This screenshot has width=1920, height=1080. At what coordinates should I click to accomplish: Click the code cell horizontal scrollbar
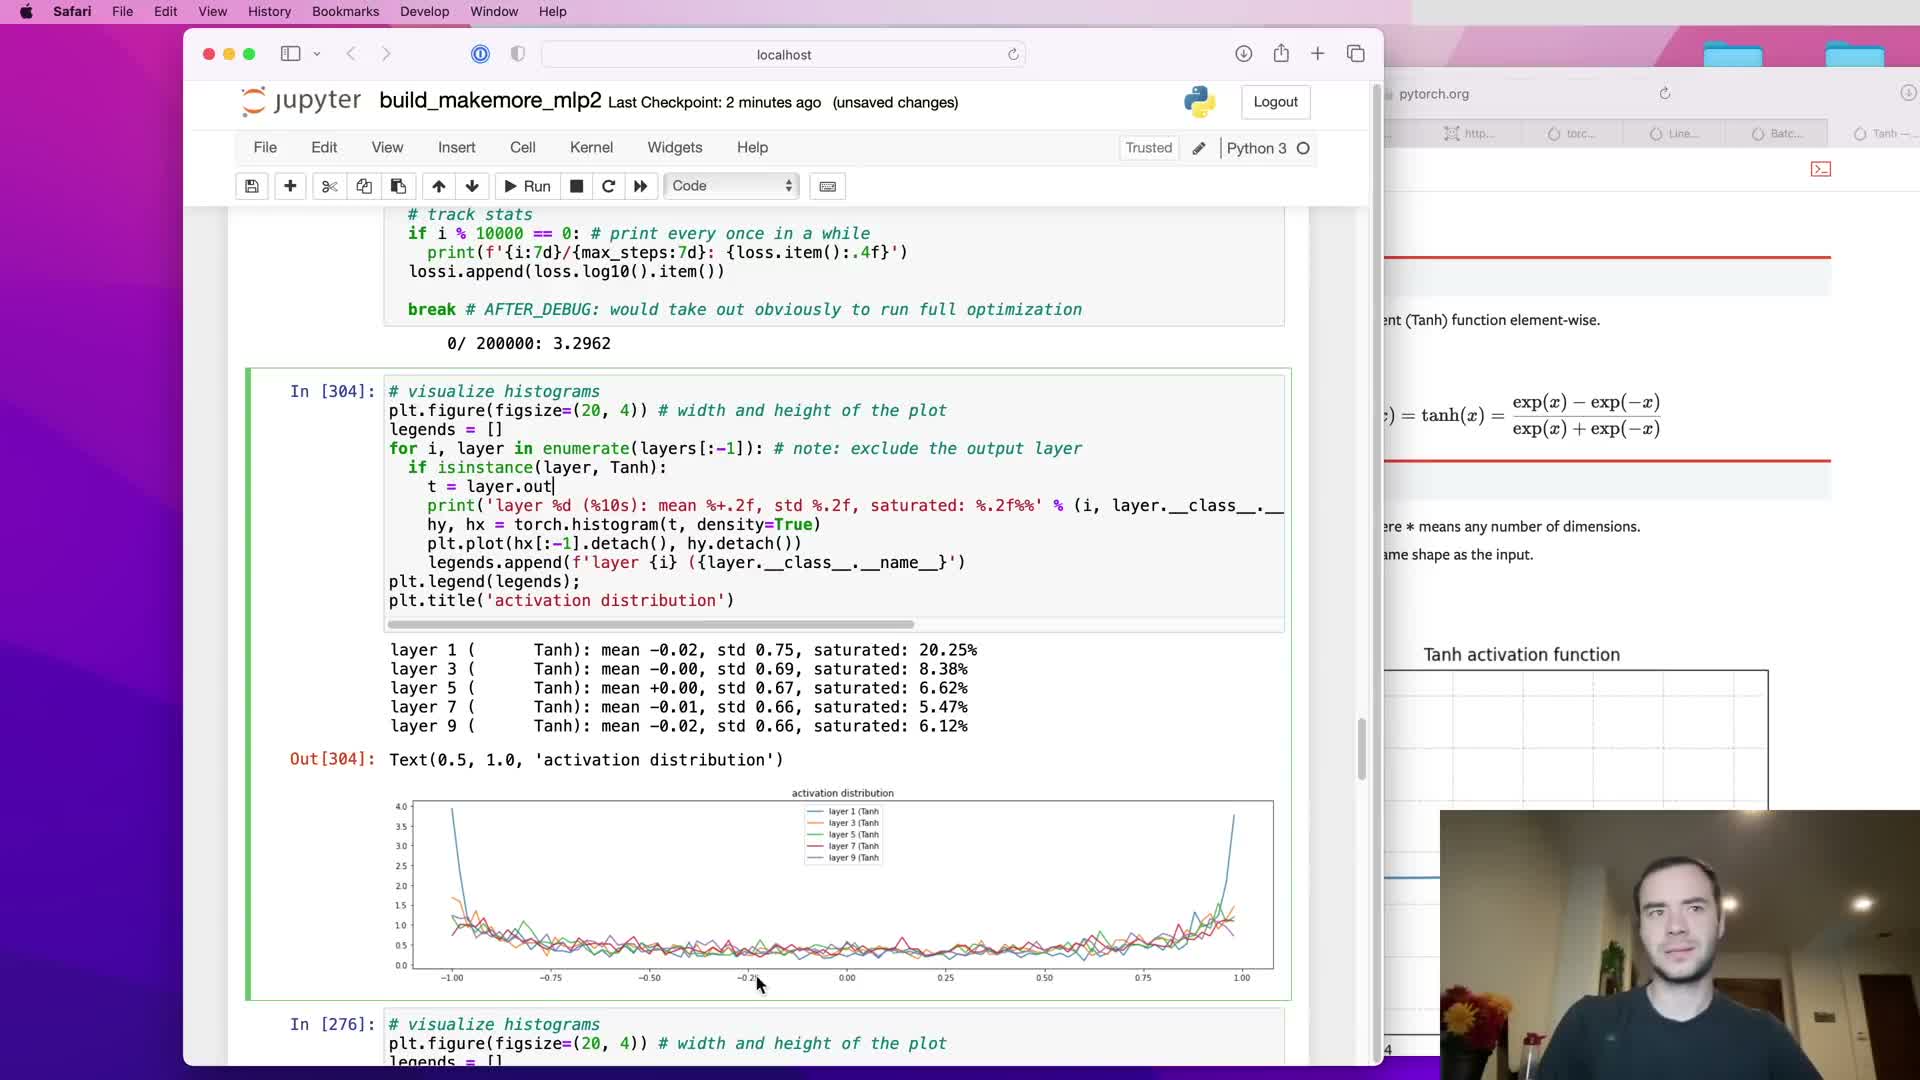pyautogui.click(x=650, y=624)
